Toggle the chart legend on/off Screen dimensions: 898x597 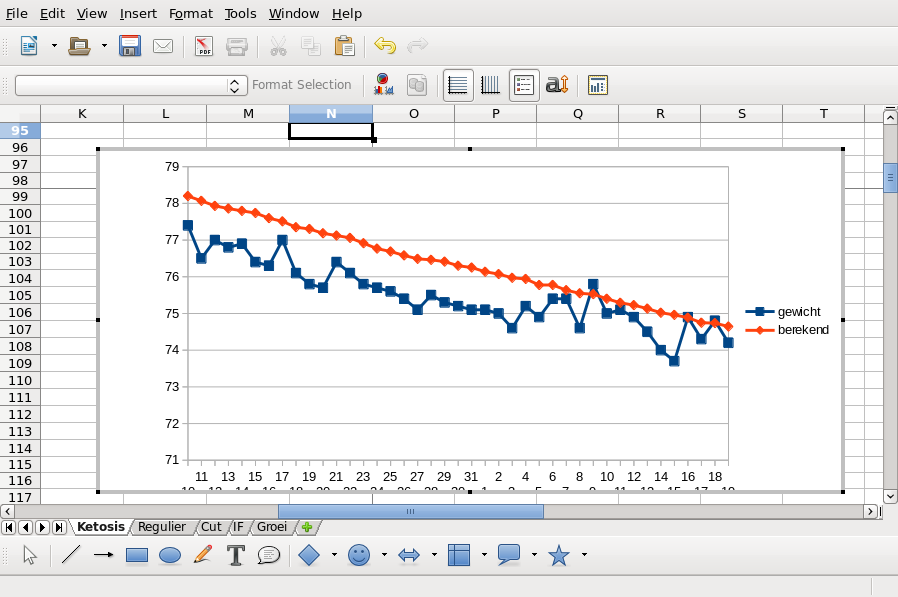[x=524, y=85]
